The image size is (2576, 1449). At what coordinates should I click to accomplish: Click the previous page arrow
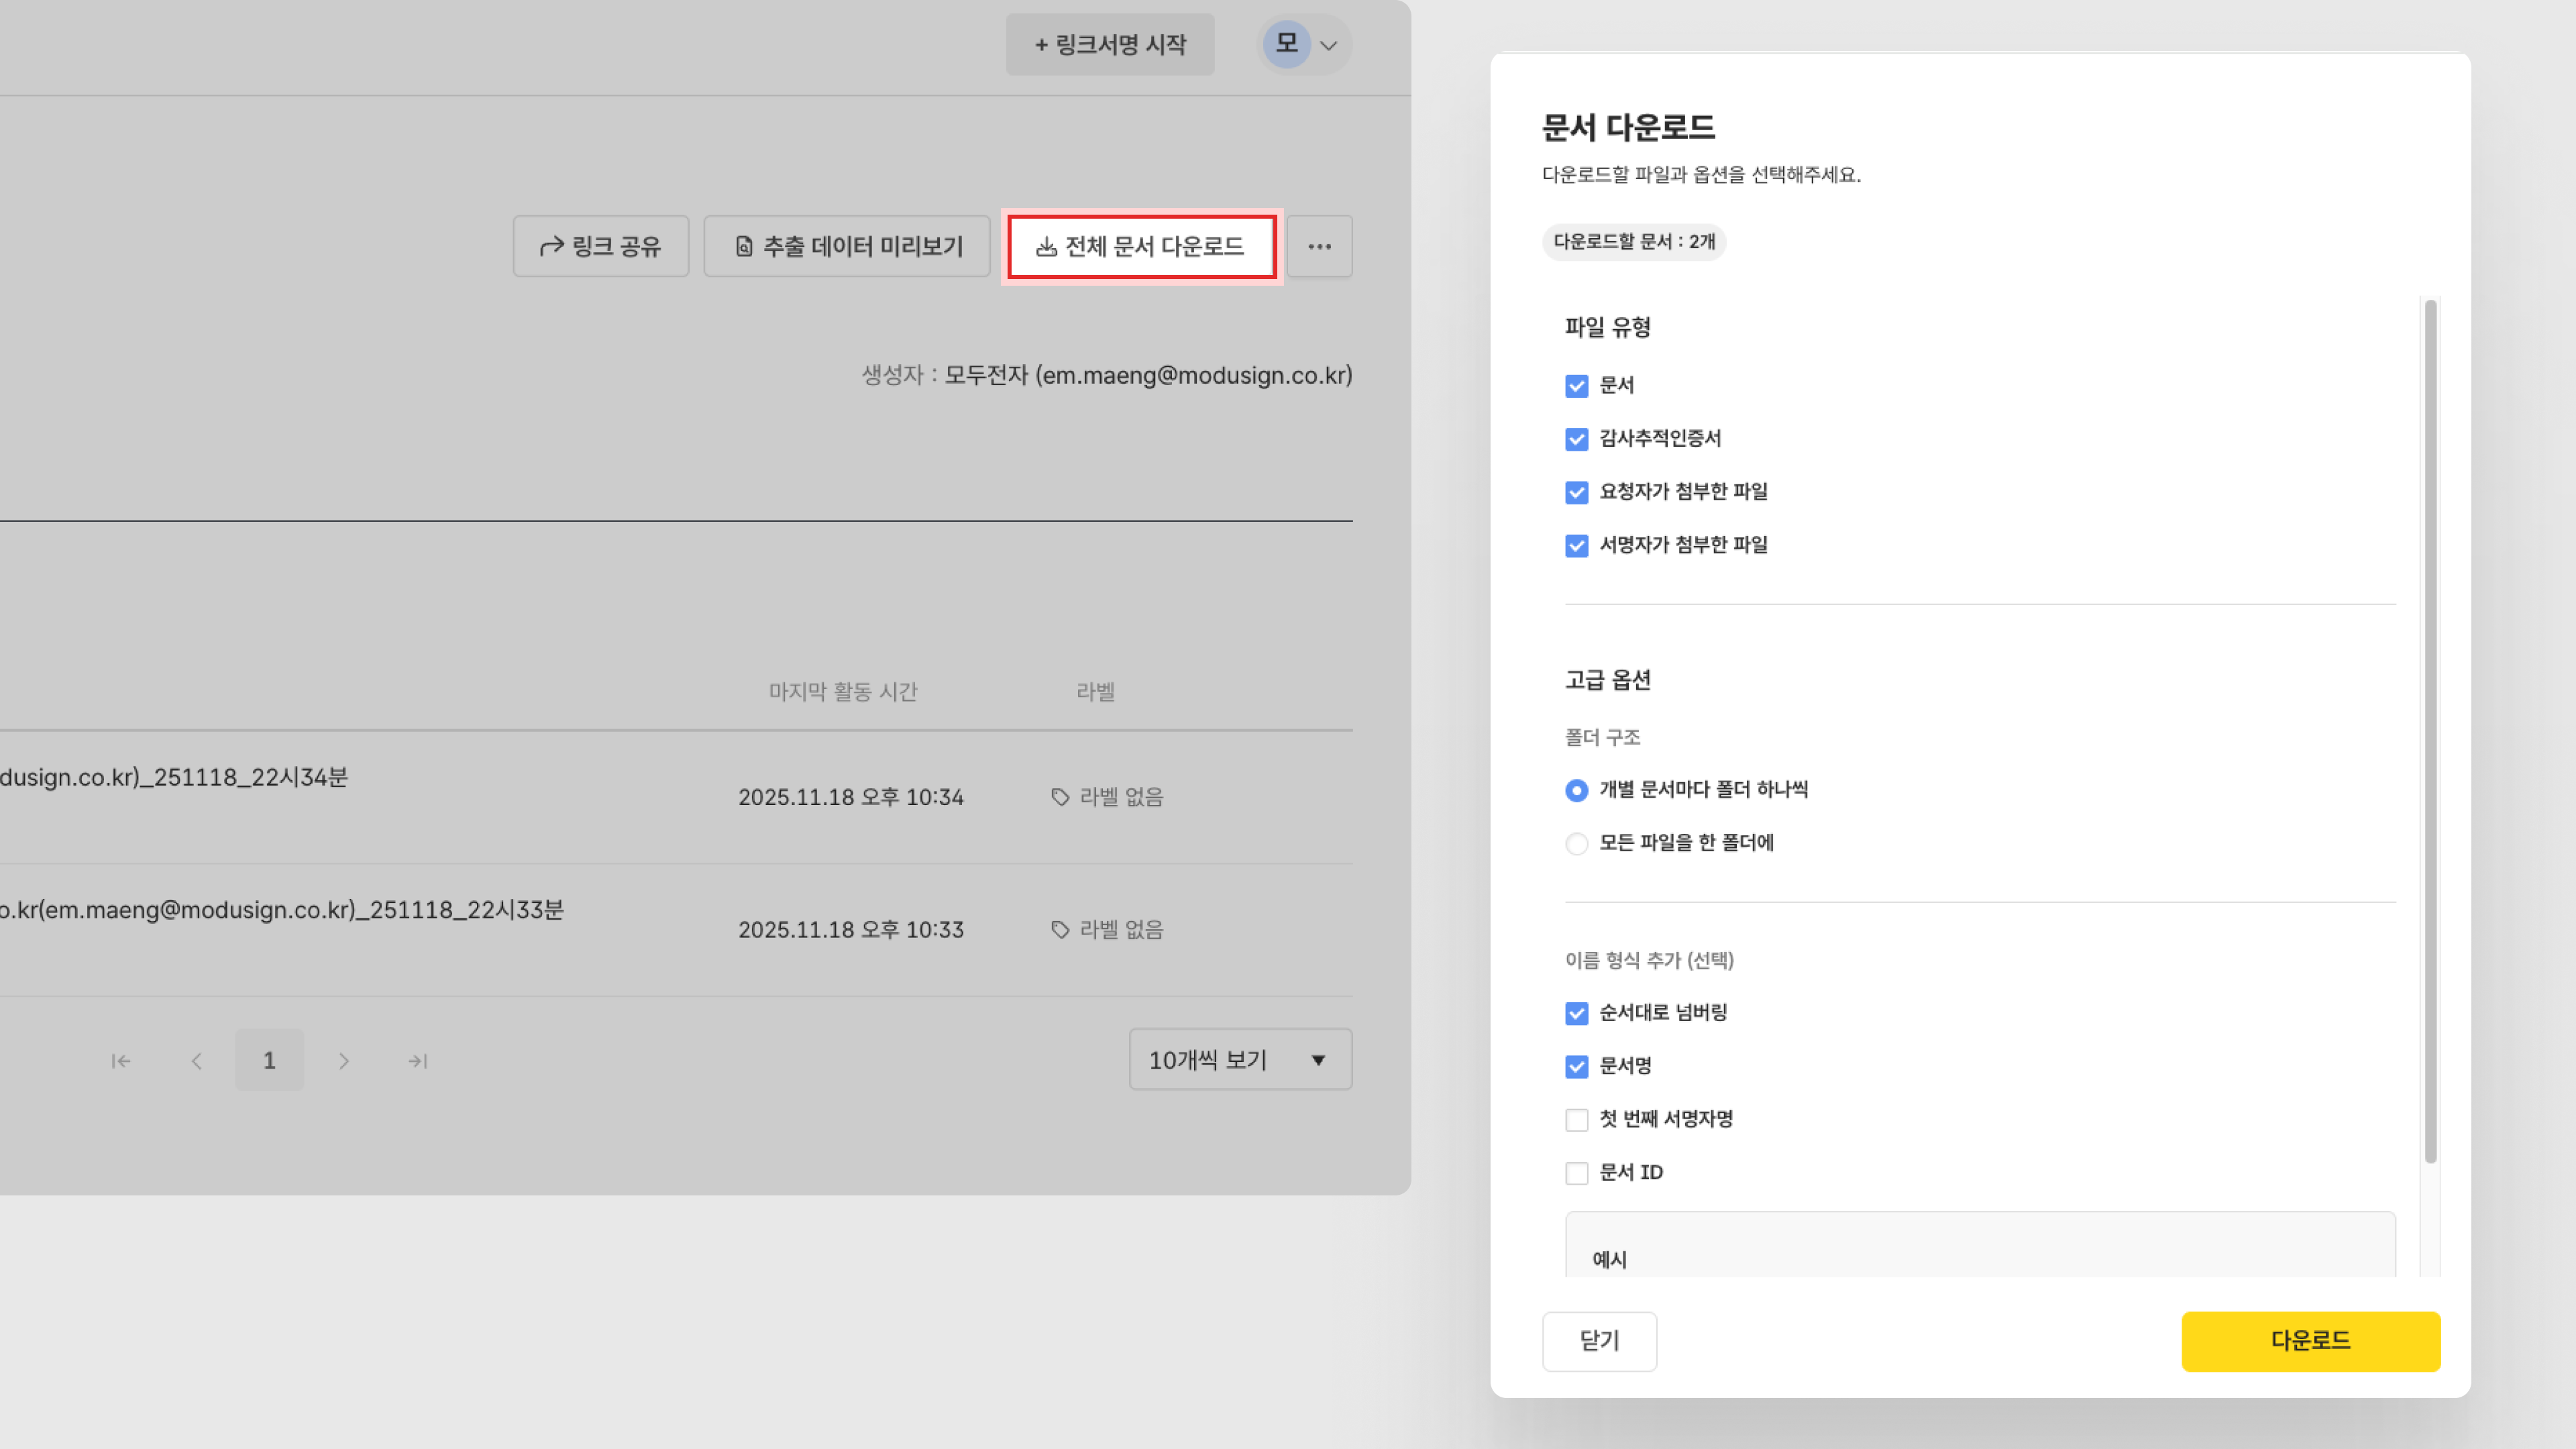coord(196,1061)
